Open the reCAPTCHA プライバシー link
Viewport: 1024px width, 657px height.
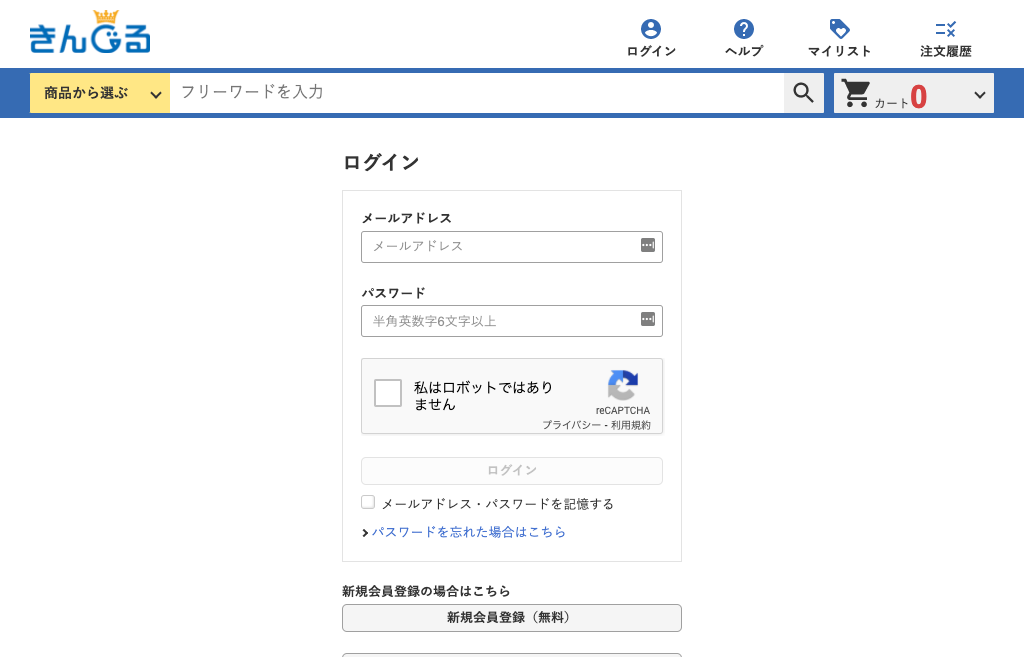571,425
